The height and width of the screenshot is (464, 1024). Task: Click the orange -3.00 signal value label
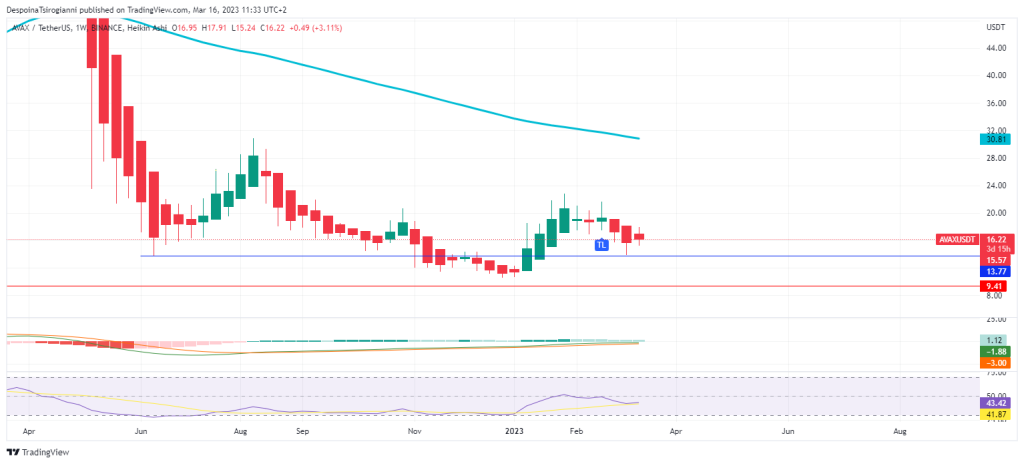994,363
